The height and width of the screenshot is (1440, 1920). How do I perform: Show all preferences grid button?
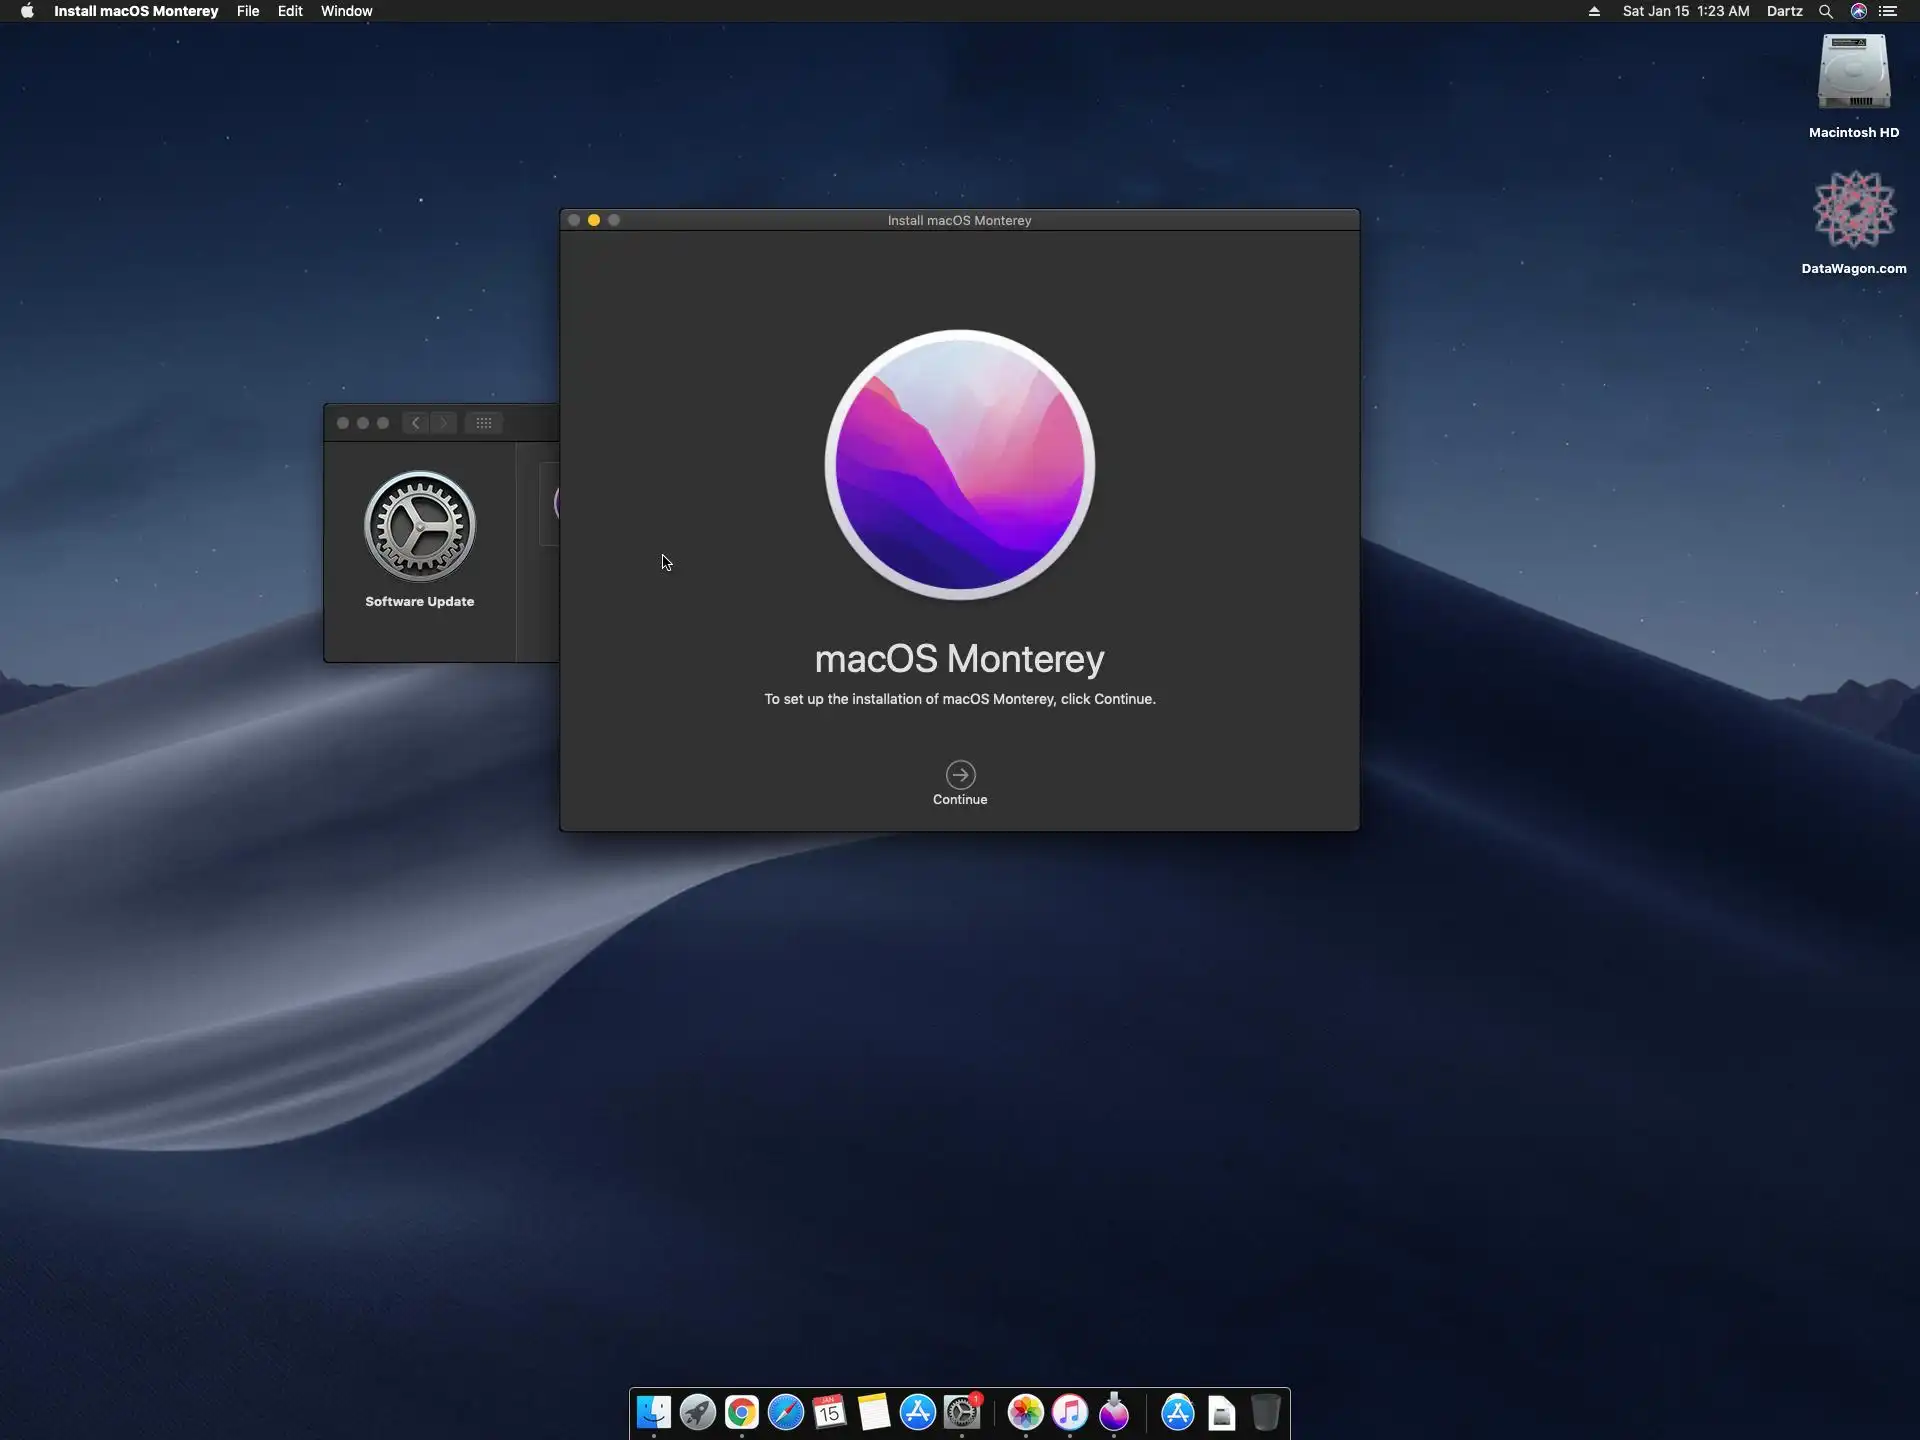point(484,423)
